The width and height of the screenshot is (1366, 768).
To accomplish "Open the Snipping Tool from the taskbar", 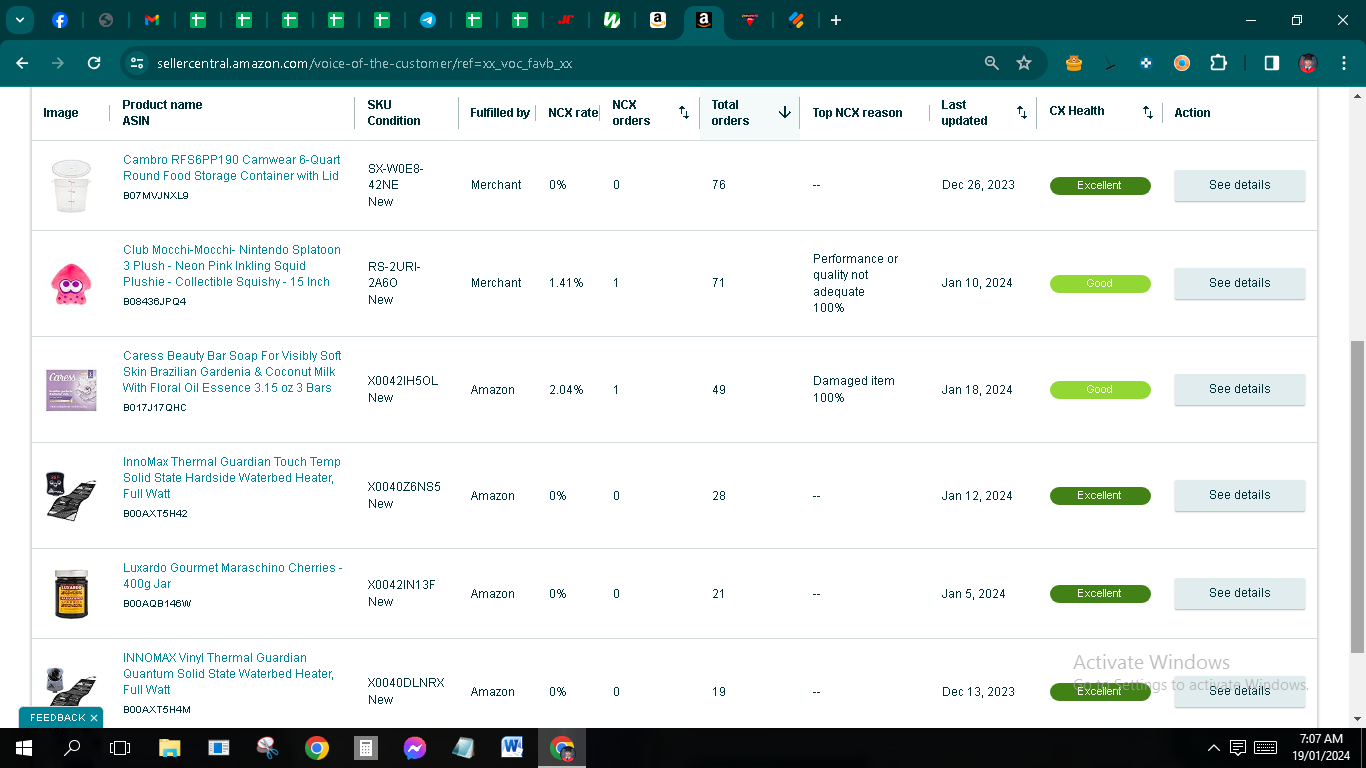I will (268, 747).
